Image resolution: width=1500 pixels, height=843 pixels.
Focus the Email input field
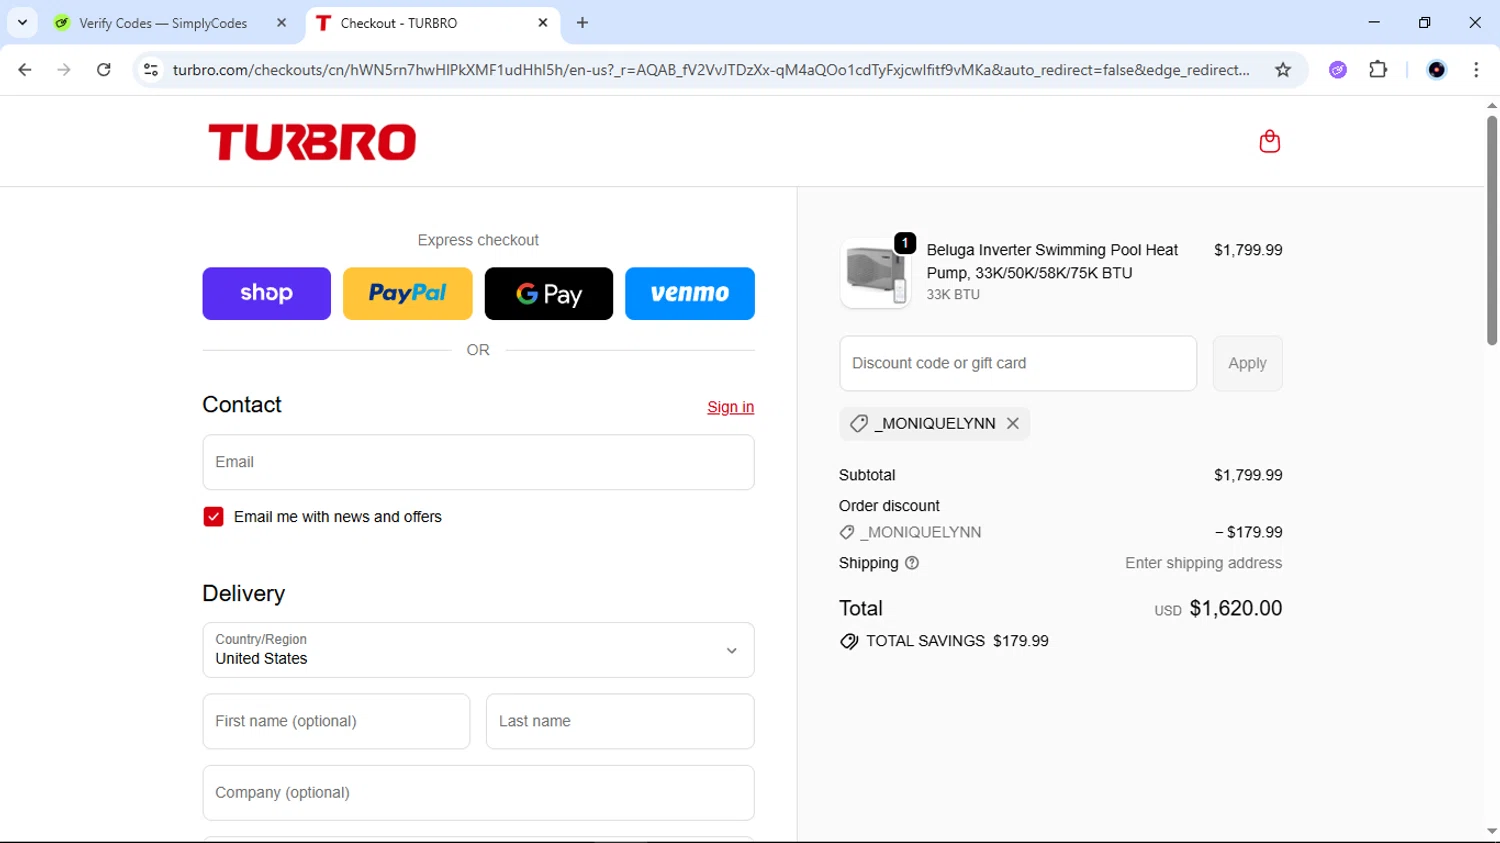[478, 462]
